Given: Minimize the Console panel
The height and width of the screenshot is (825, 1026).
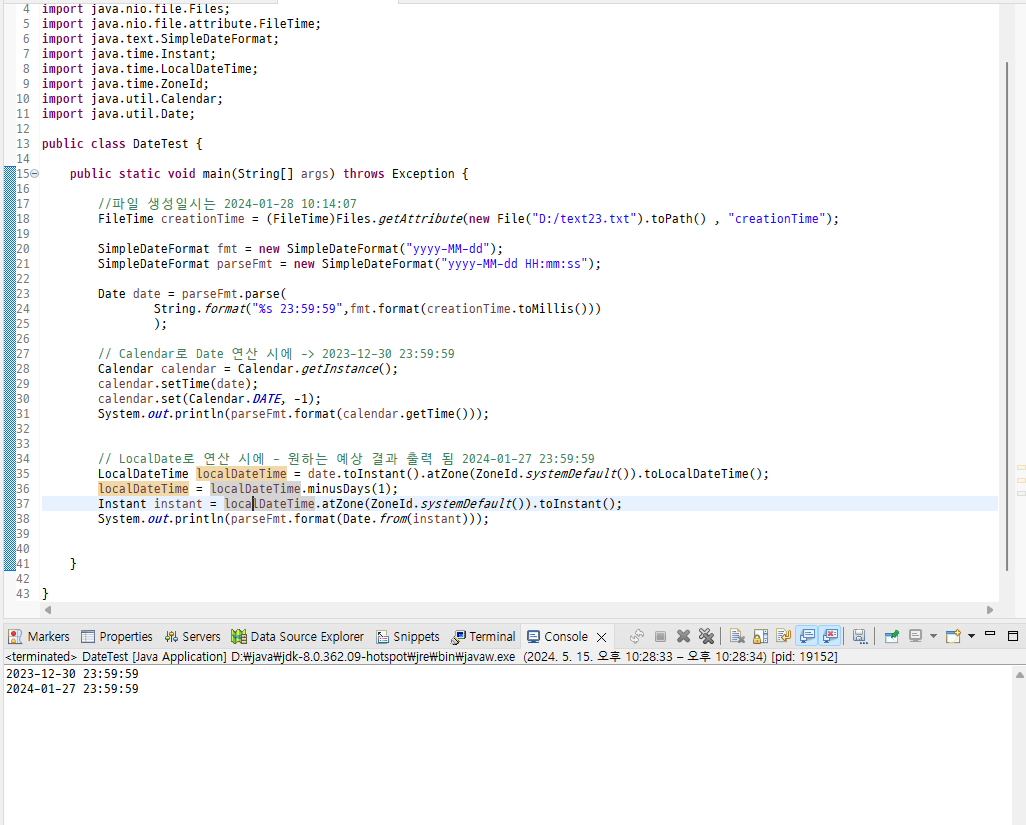Looking at the screenshot, I should 990,635.
